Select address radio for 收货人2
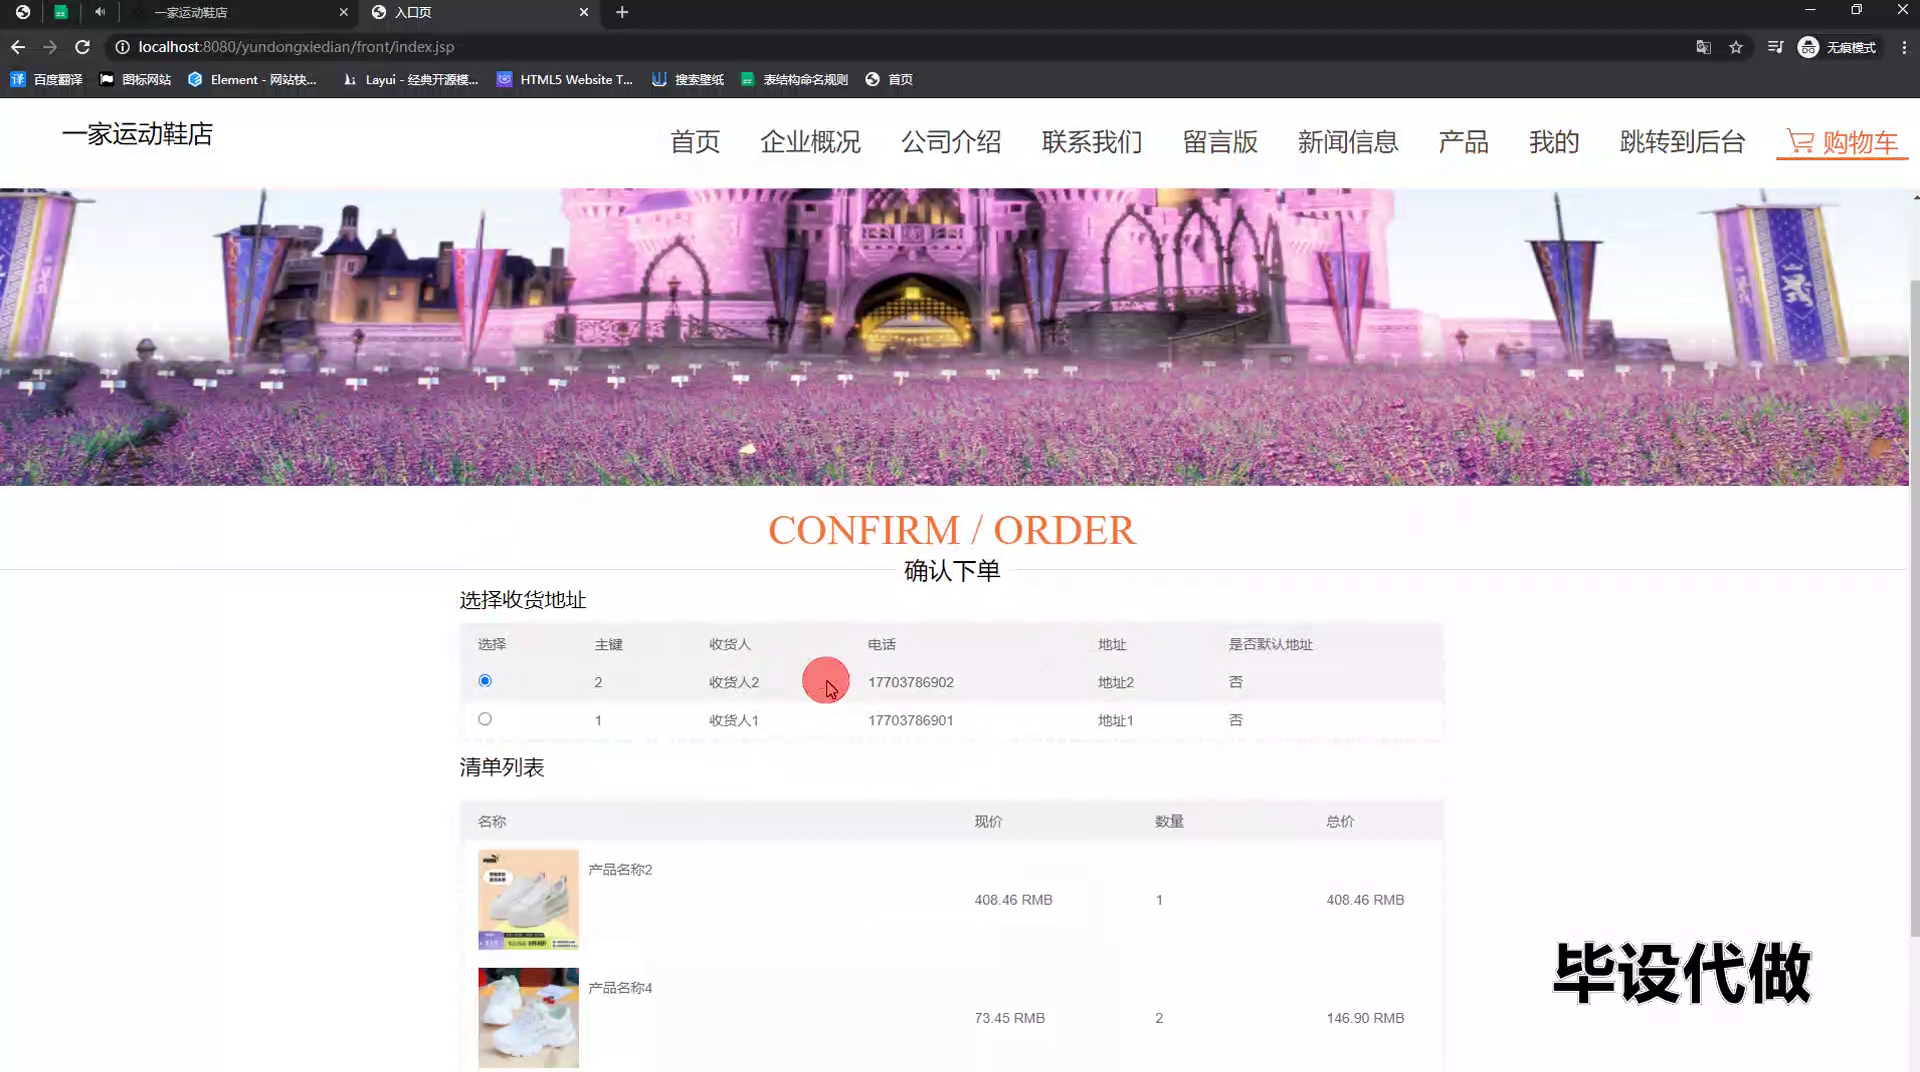This screenshot has height=1072, width=1920. [x=485, y=681]
